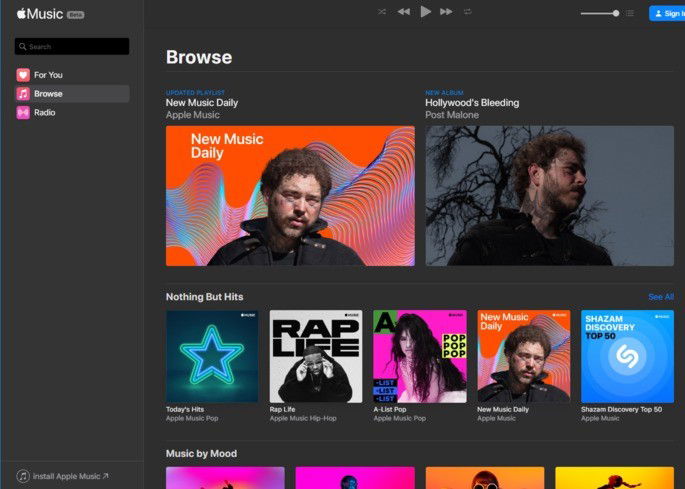Focus the Search field
The width and height of the screenshot is (685, 489).
tap(72, 46)
